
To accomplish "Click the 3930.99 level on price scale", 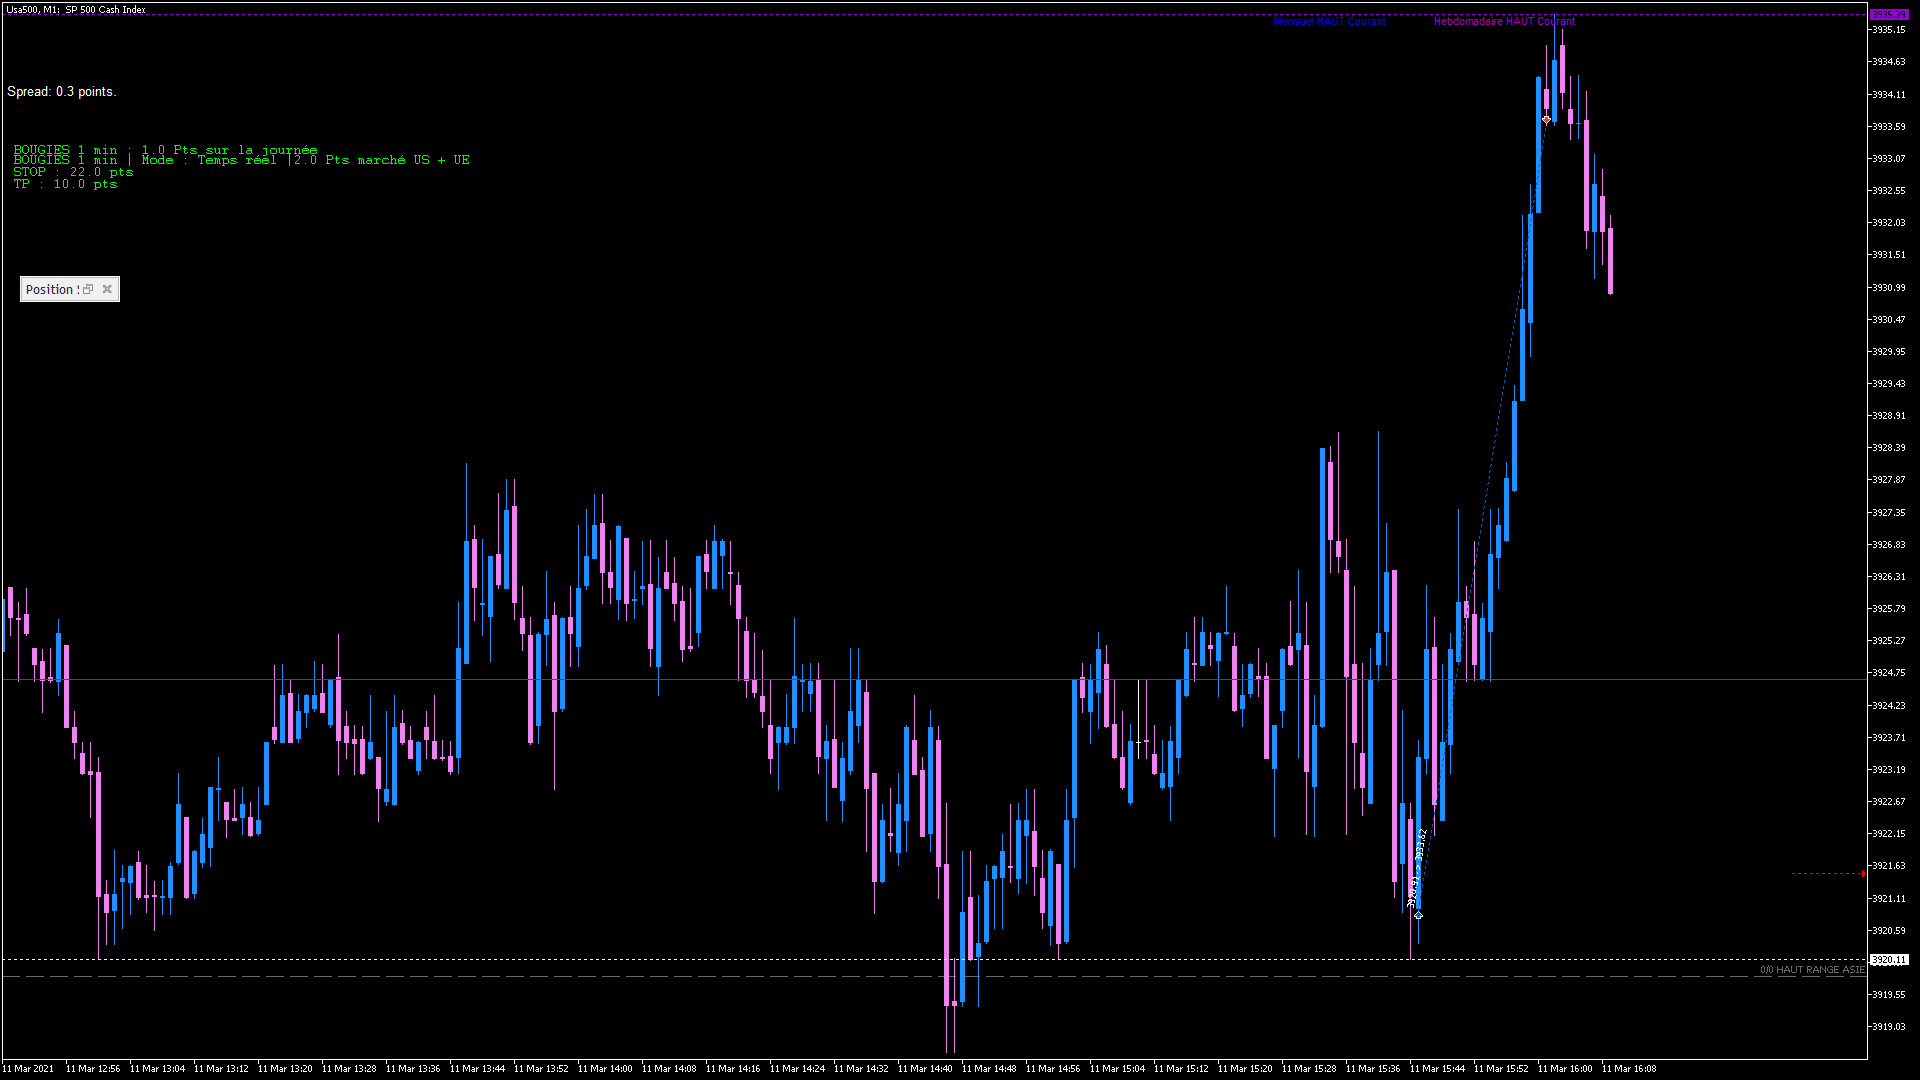I will [x=1889, y=287].
